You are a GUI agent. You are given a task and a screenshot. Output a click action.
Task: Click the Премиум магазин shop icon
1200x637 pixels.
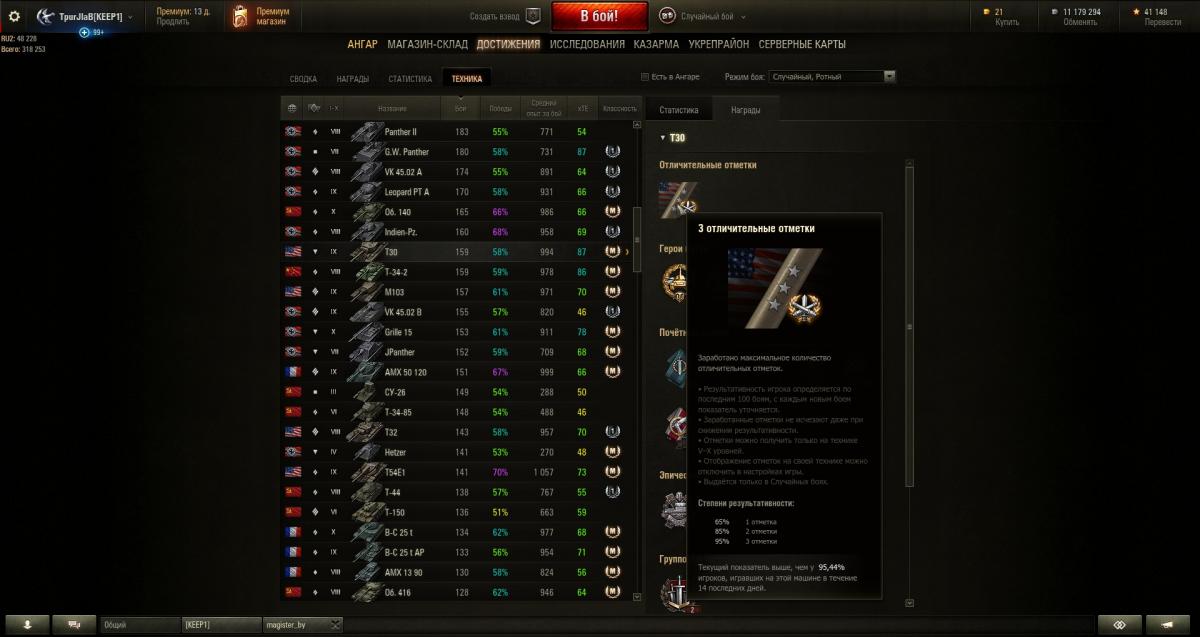pos(239,16)
